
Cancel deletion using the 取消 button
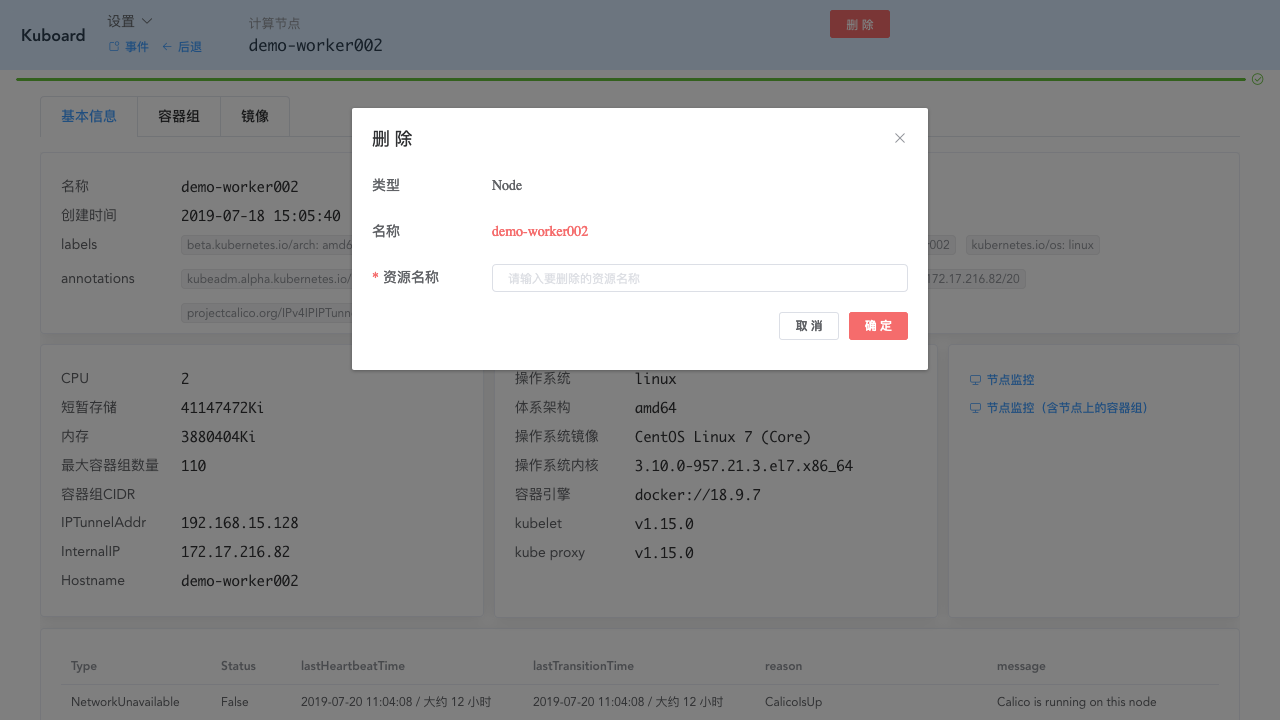click(x=808, y=326)
